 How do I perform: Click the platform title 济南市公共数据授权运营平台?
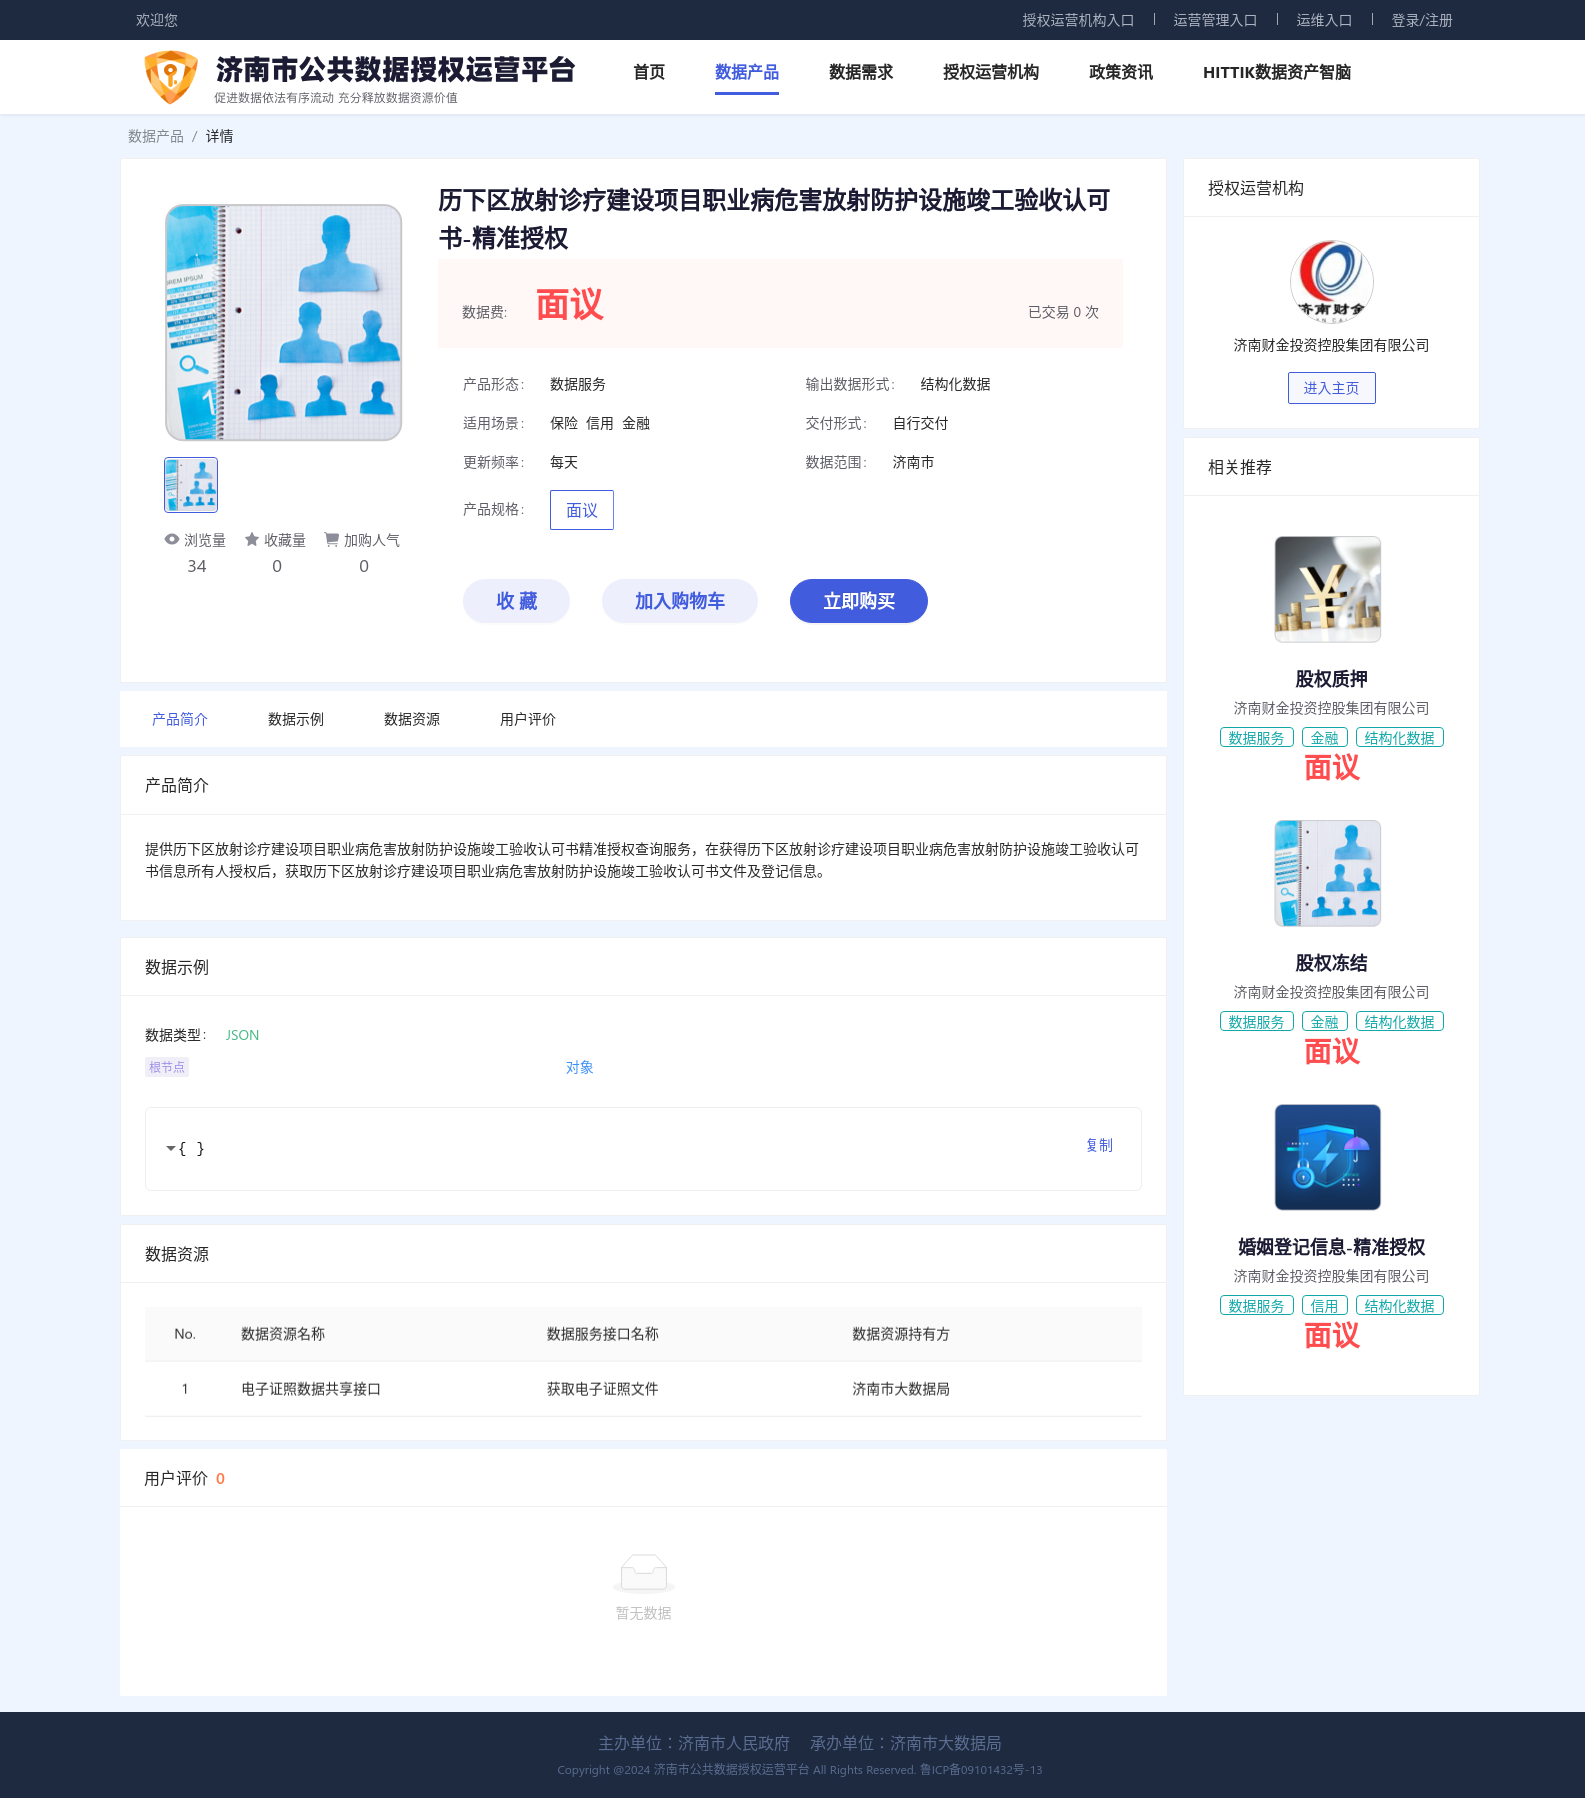(x=395, y=69)
